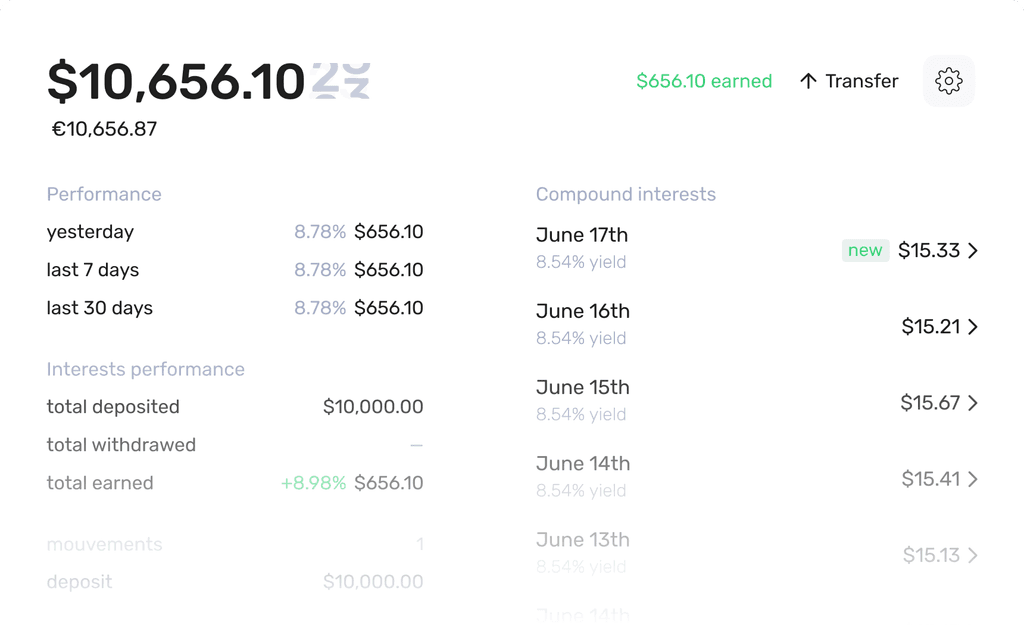Click the $656.10 earned label

(x=704, y=81)
